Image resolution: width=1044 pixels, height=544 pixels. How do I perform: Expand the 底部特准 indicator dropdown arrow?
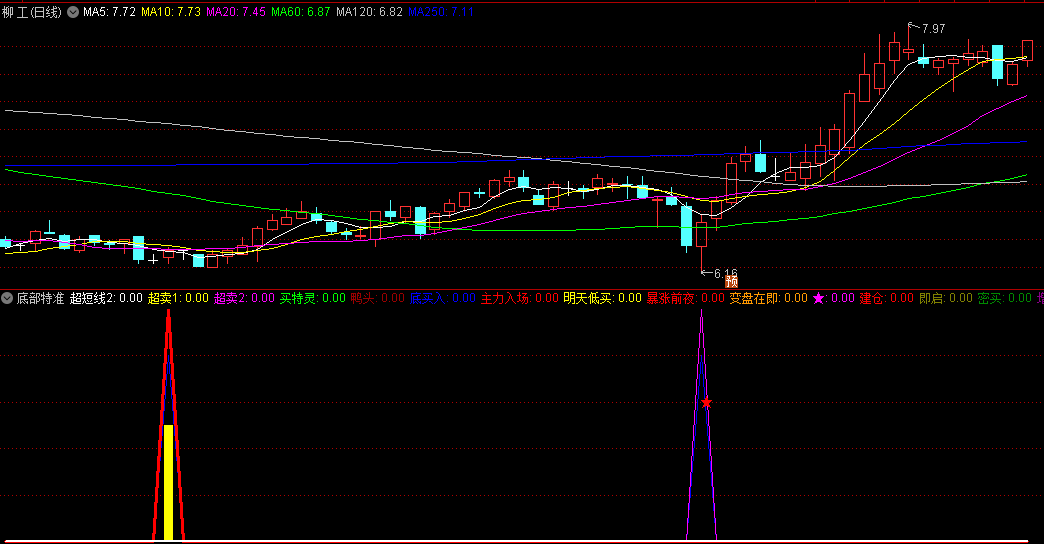pyautogui.click(x=7, y=298)
